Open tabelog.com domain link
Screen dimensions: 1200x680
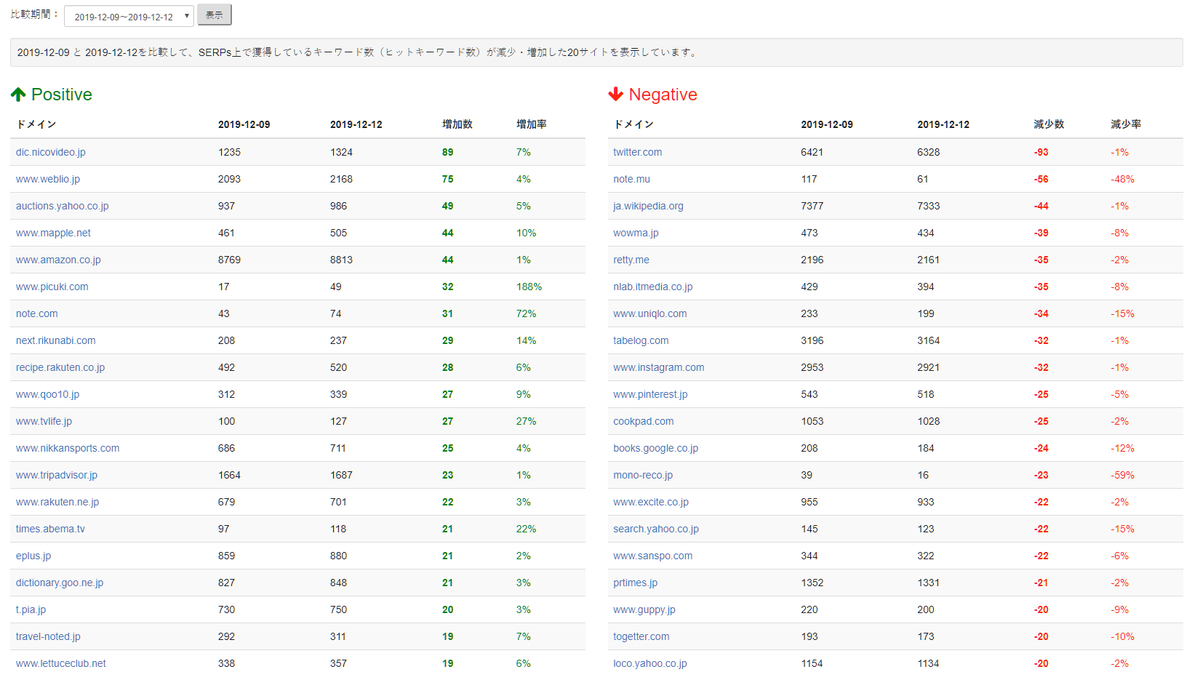(x=641, y=341)
